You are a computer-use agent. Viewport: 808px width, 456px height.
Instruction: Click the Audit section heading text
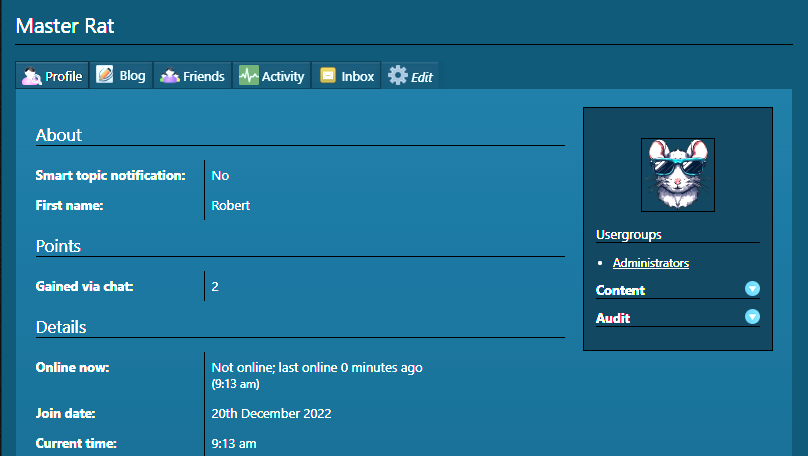613,318
